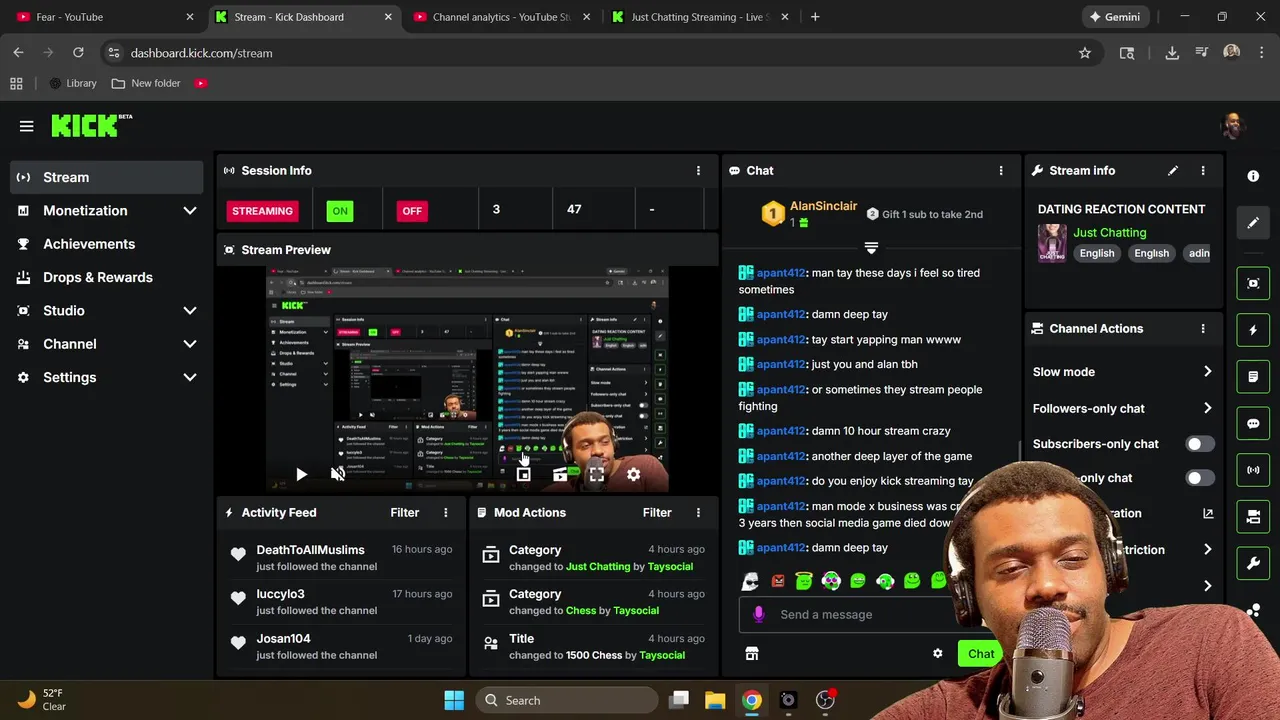Toggle Mod Actions widget in right sidebar
Image resolution: width=1280 pixels, height=720 pixels.
[1253, 377]
